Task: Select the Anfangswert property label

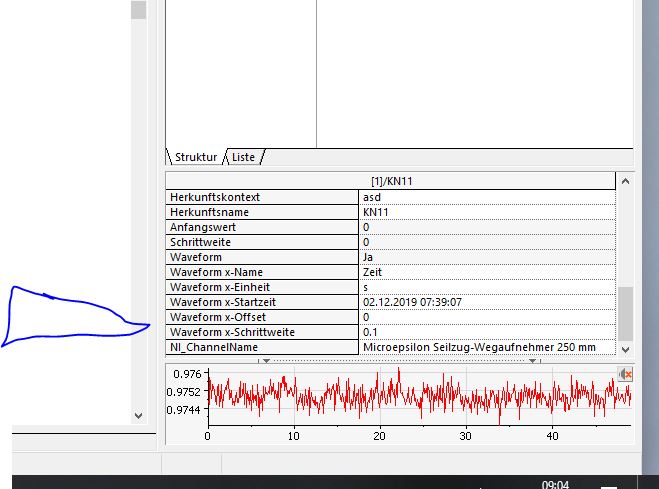Action: click(262, 227)
